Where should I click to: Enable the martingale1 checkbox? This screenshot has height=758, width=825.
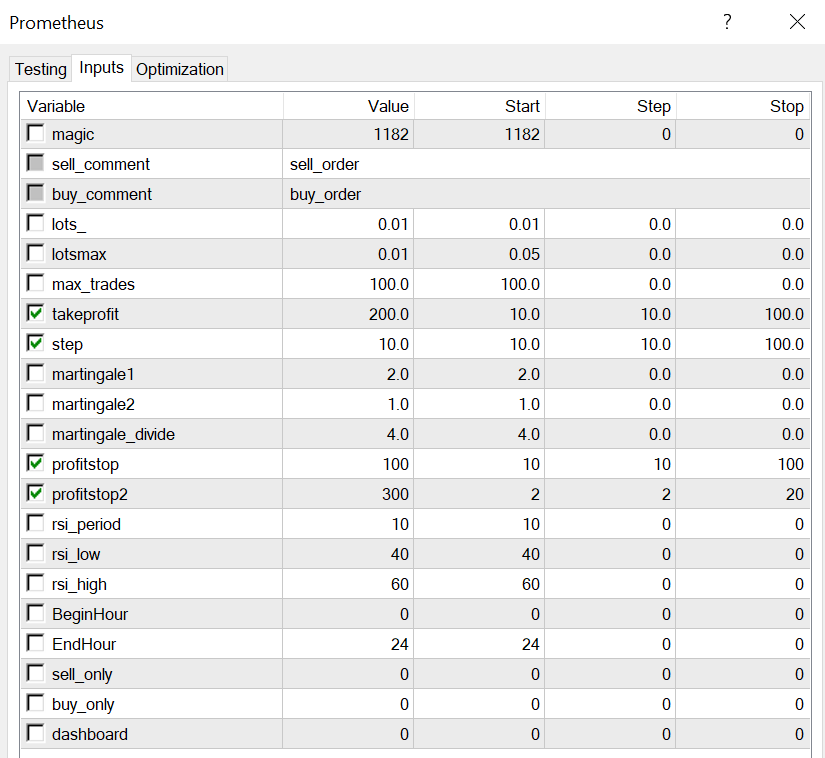(x=36, y=372)
